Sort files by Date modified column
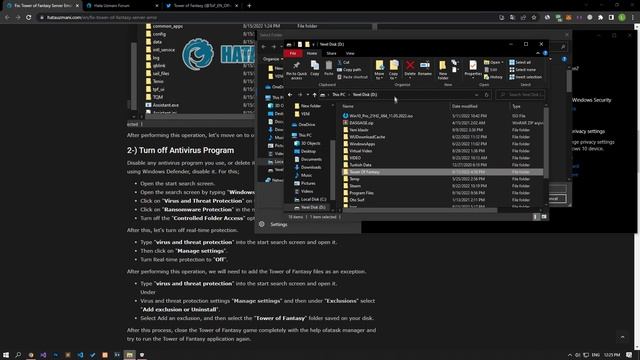 (464, 106)
